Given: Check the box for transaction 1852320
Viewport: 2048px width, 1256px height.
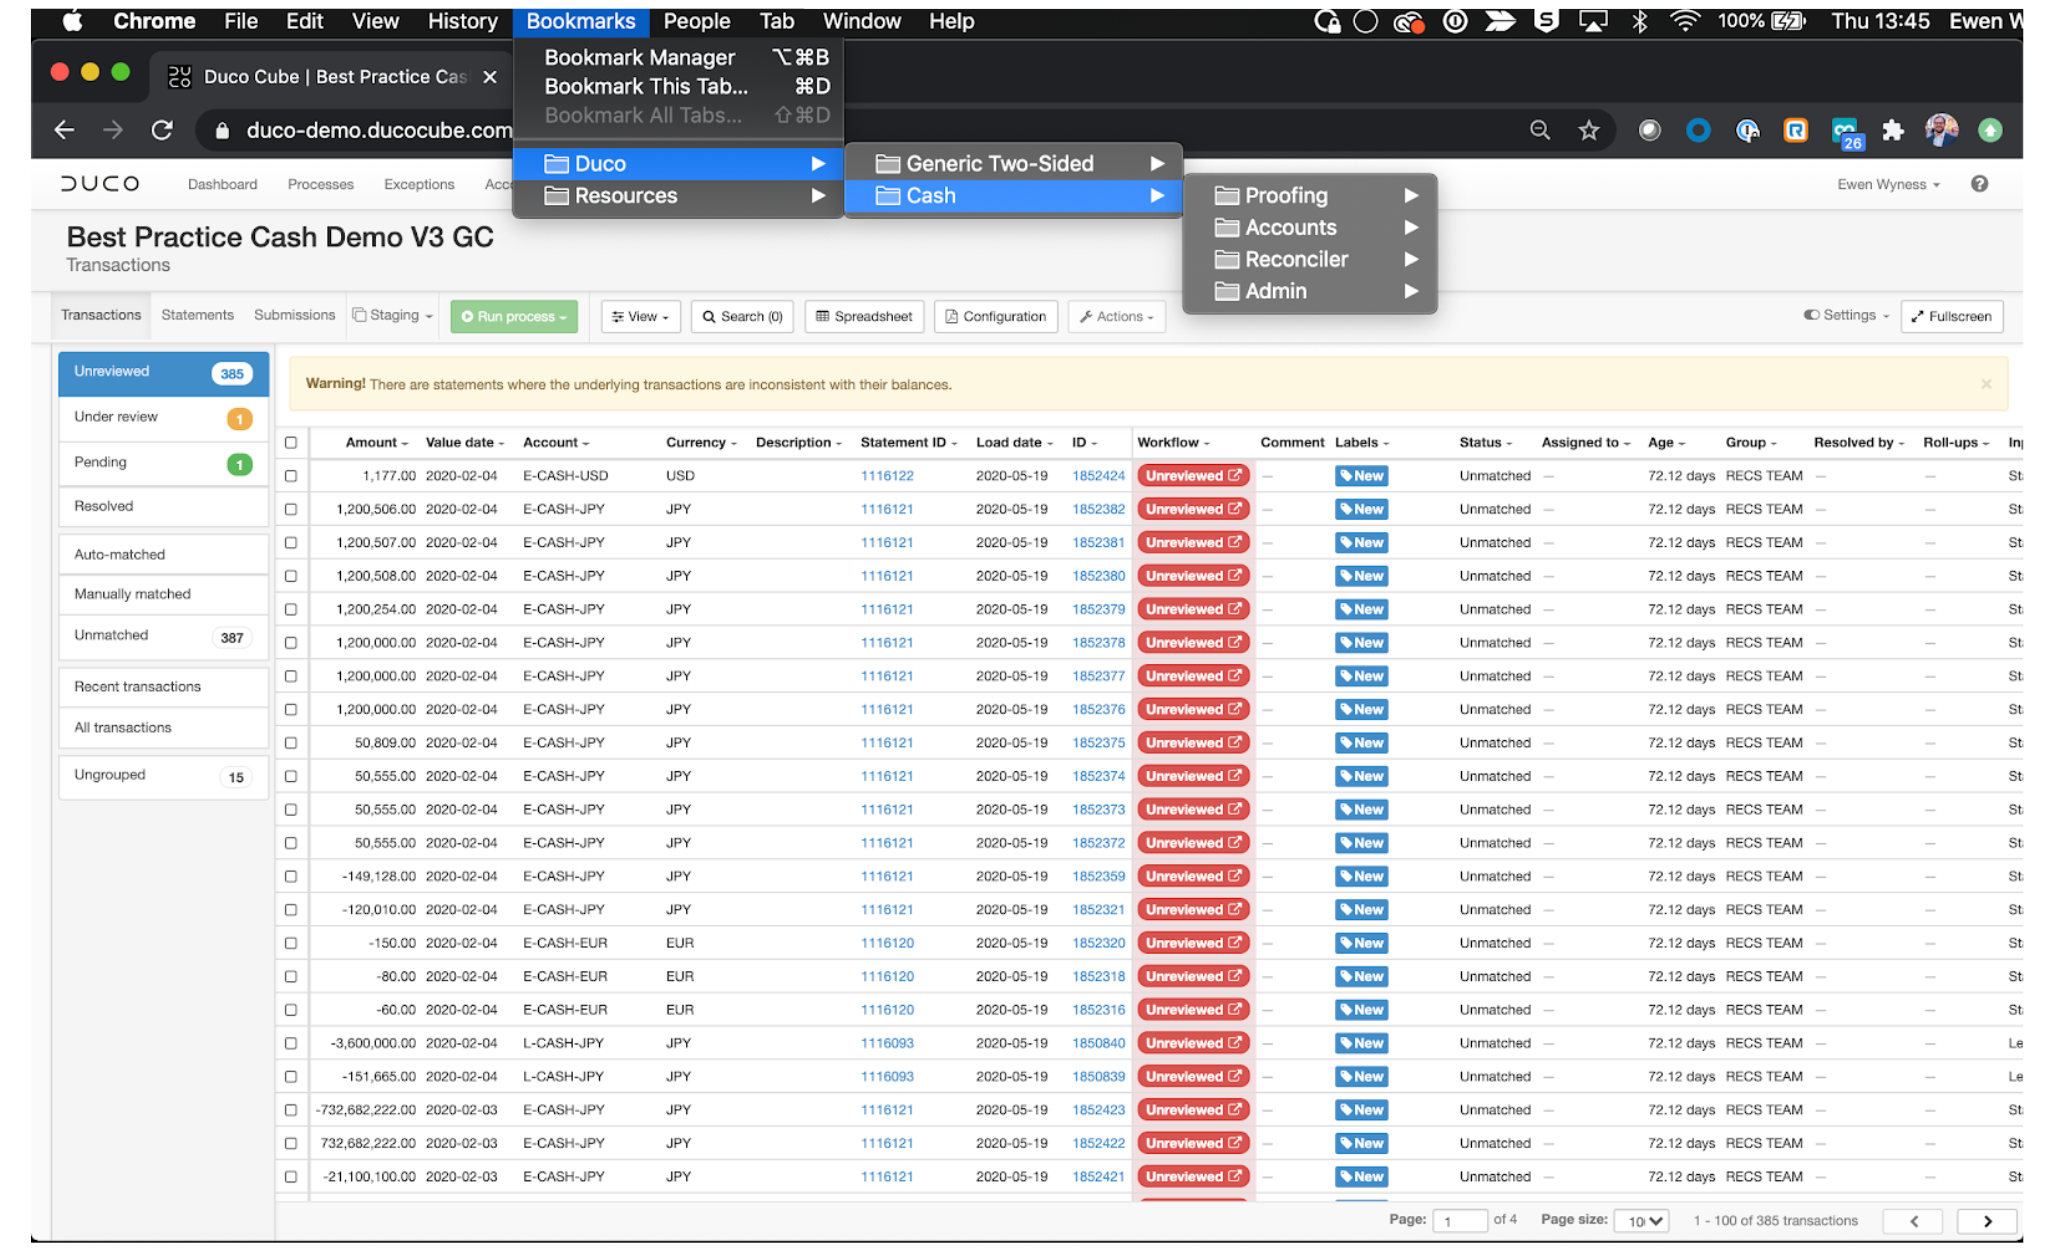Looking at the screenshot, I should [291, 943].
